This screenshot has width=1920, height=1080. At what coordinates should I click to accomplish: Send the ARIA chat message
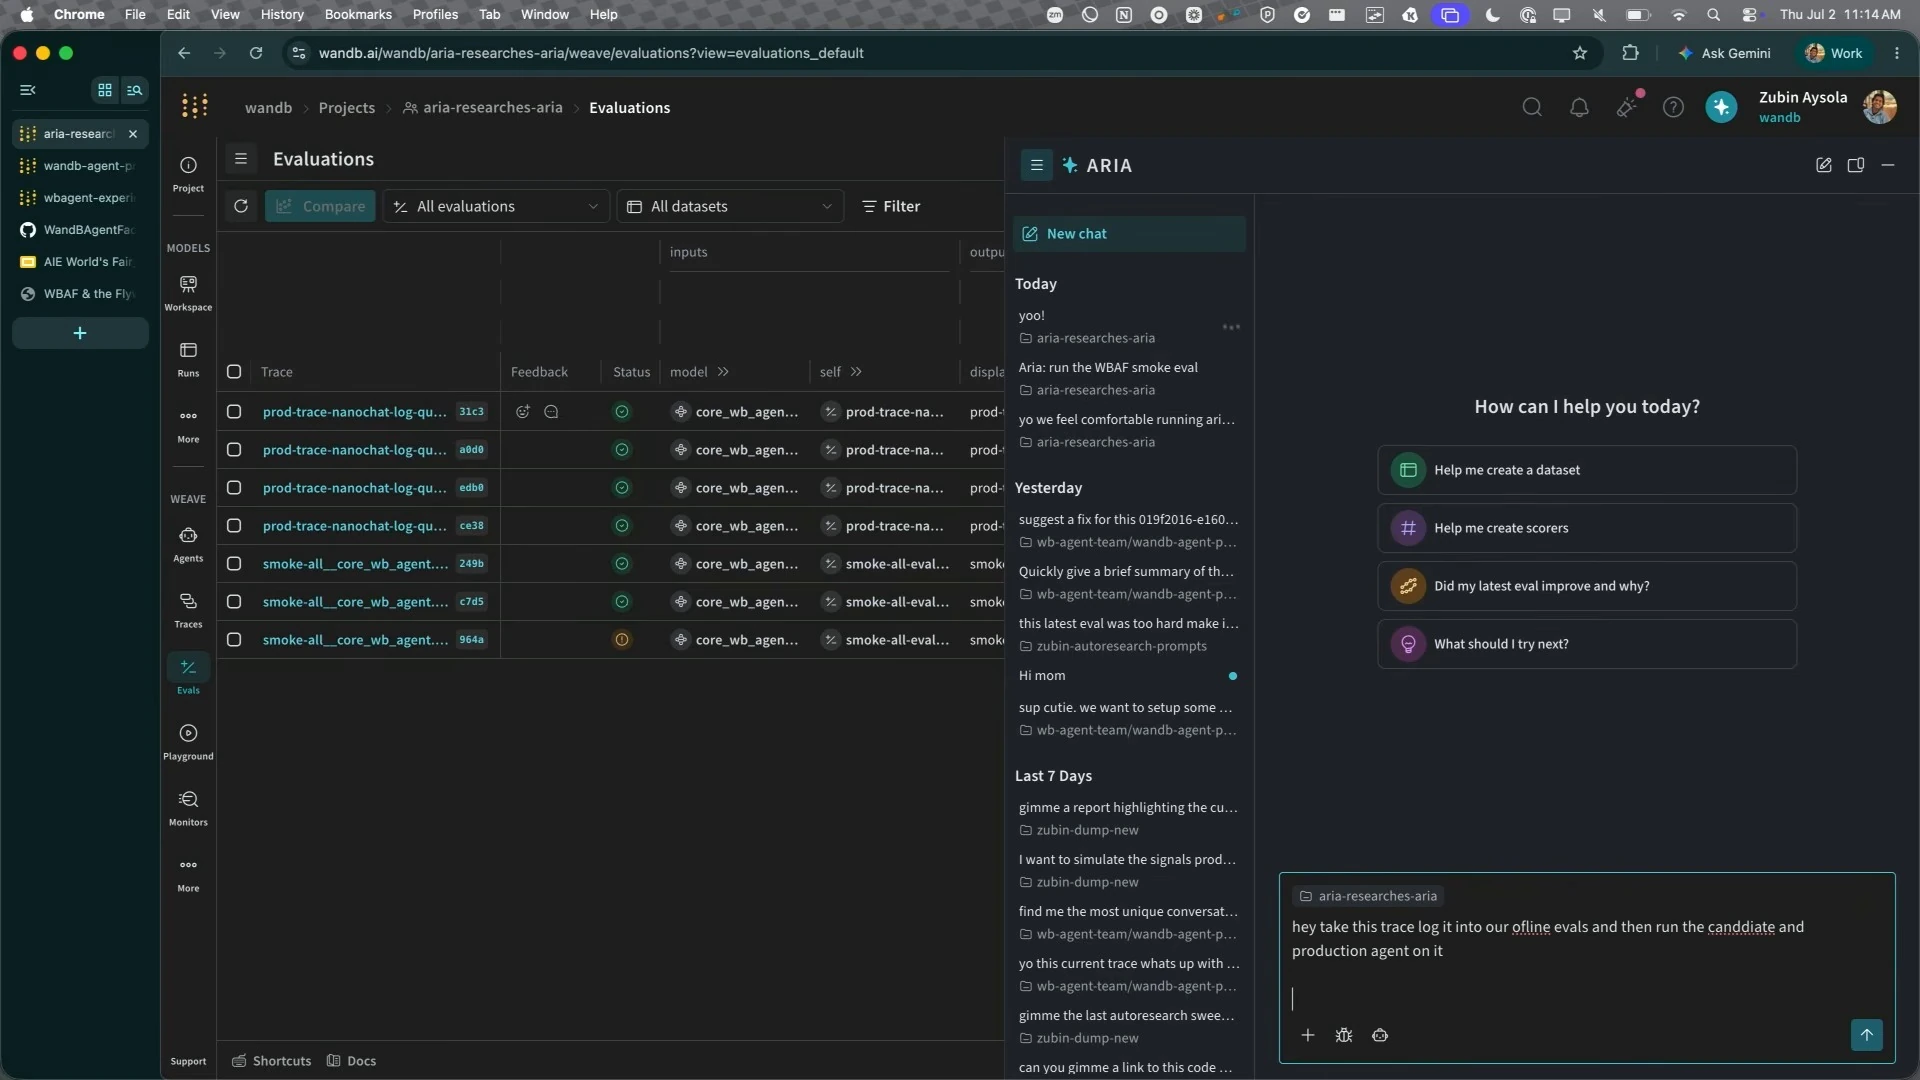click(1866, 1035)
